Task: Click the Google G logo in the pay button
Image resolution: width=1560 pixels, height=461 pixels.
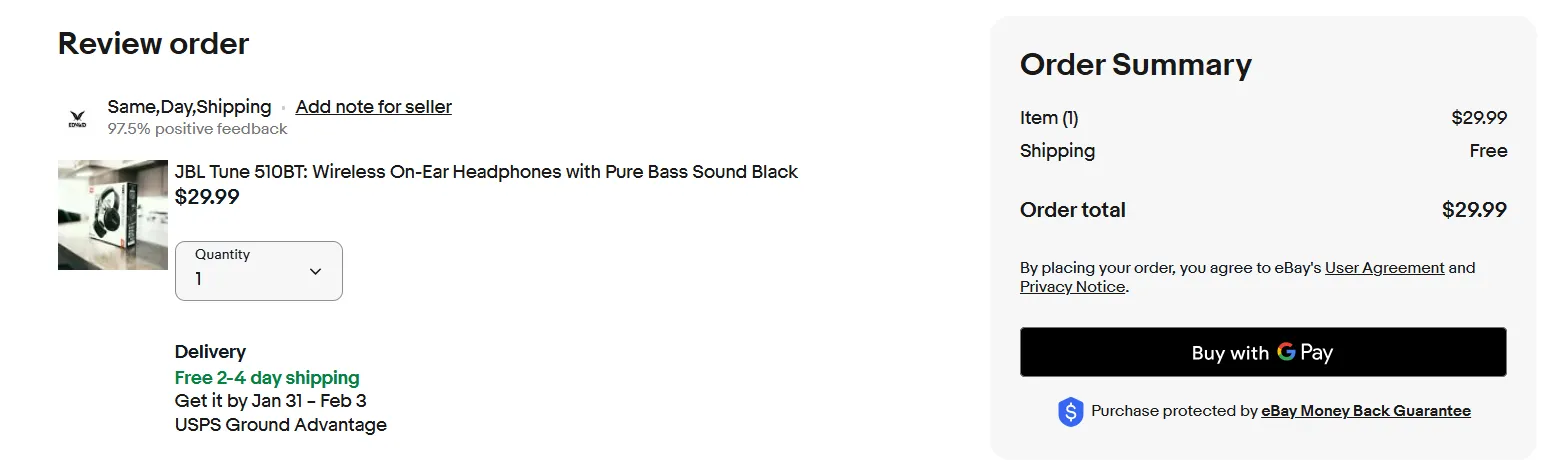Action: (x=1286, y=352)
